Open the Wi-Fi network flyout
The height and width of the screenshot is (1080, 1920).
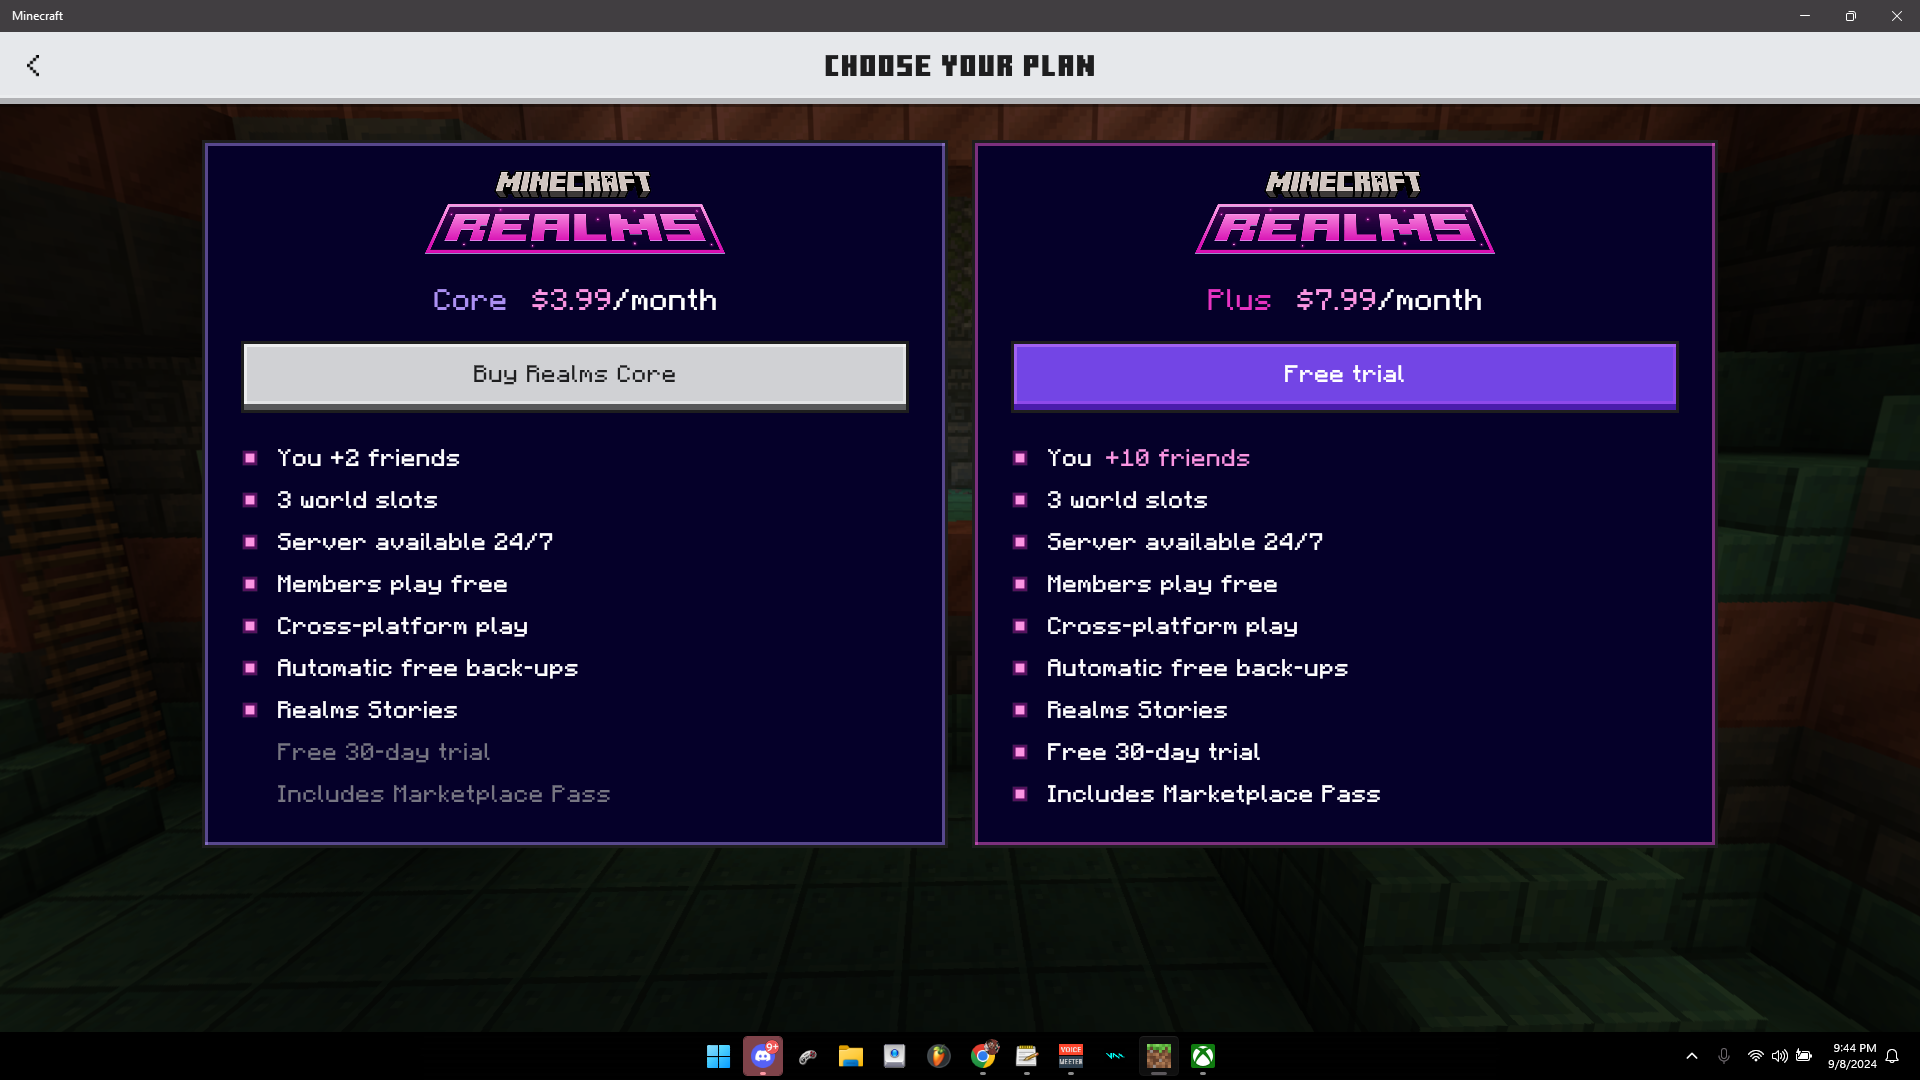1755,1056
